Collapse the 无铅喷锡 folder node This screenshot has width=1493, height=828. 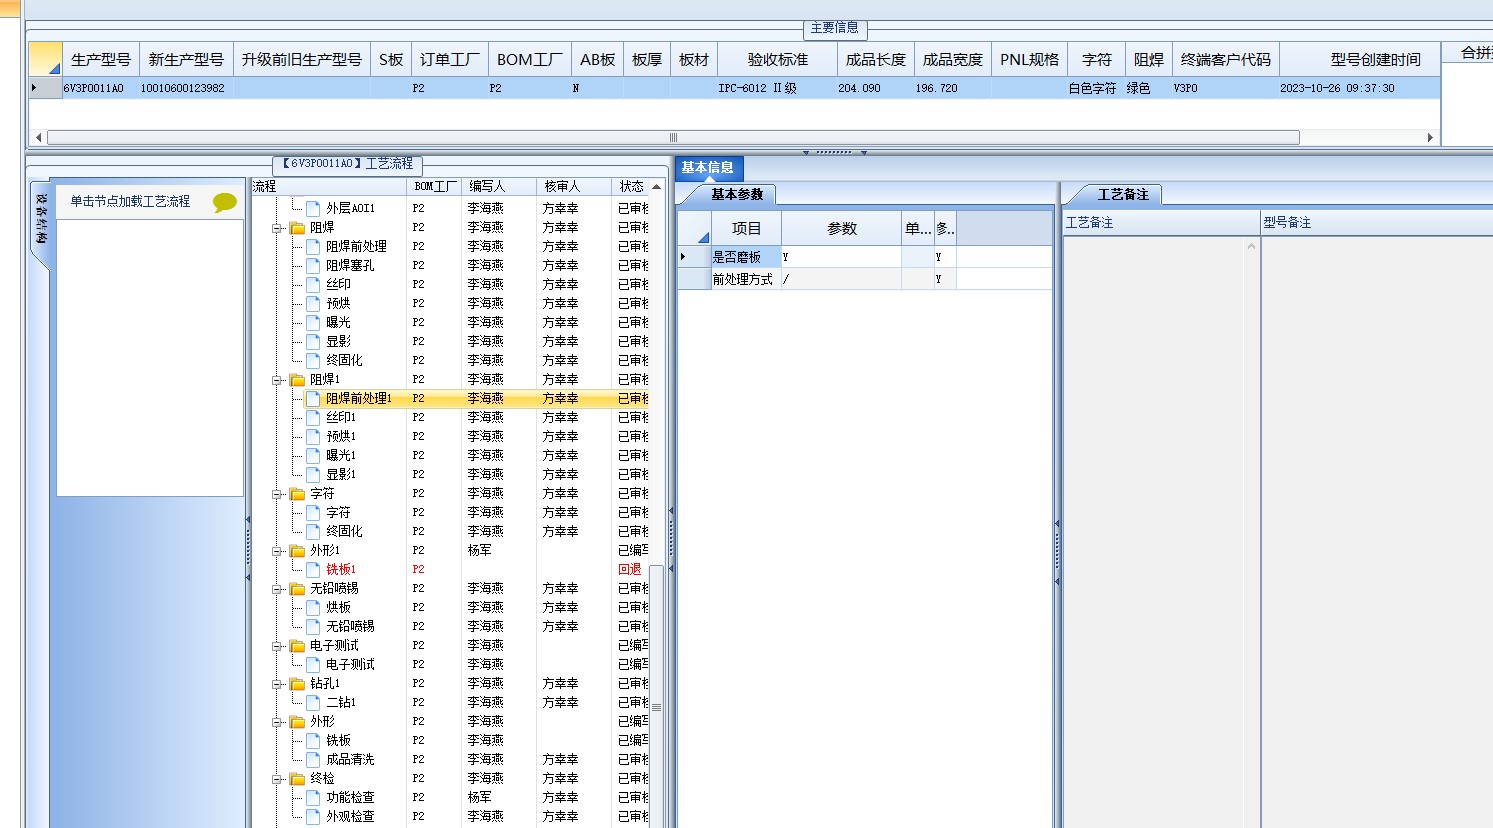pos(277,589)
